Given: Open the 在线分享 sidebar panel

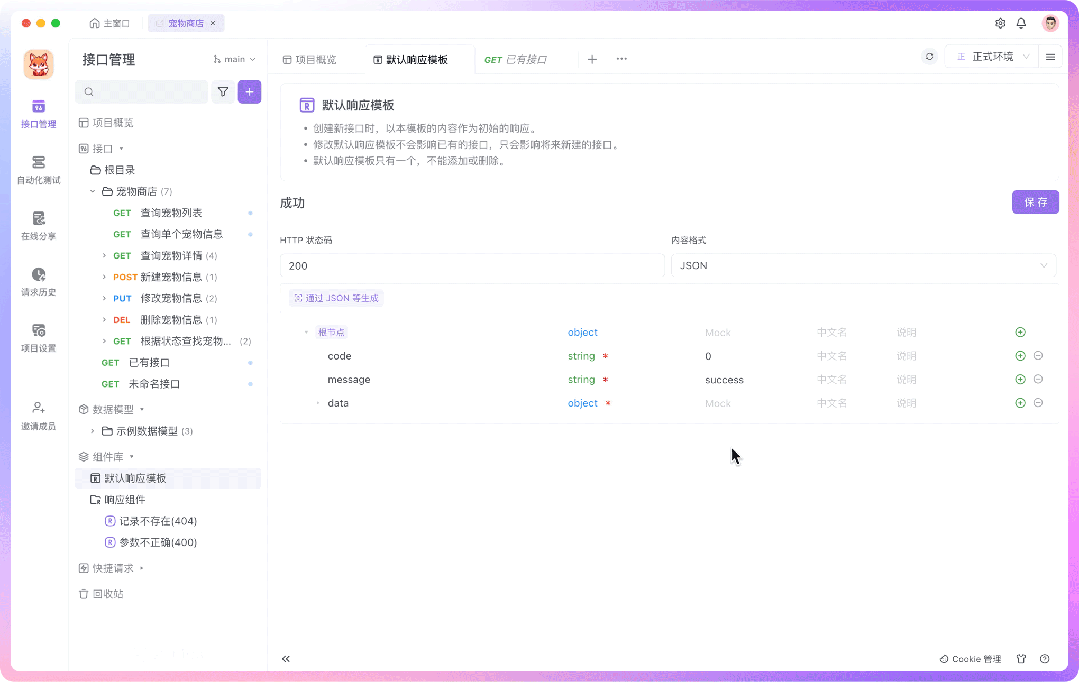Looking at the screenshot, I should pos(38,226).
